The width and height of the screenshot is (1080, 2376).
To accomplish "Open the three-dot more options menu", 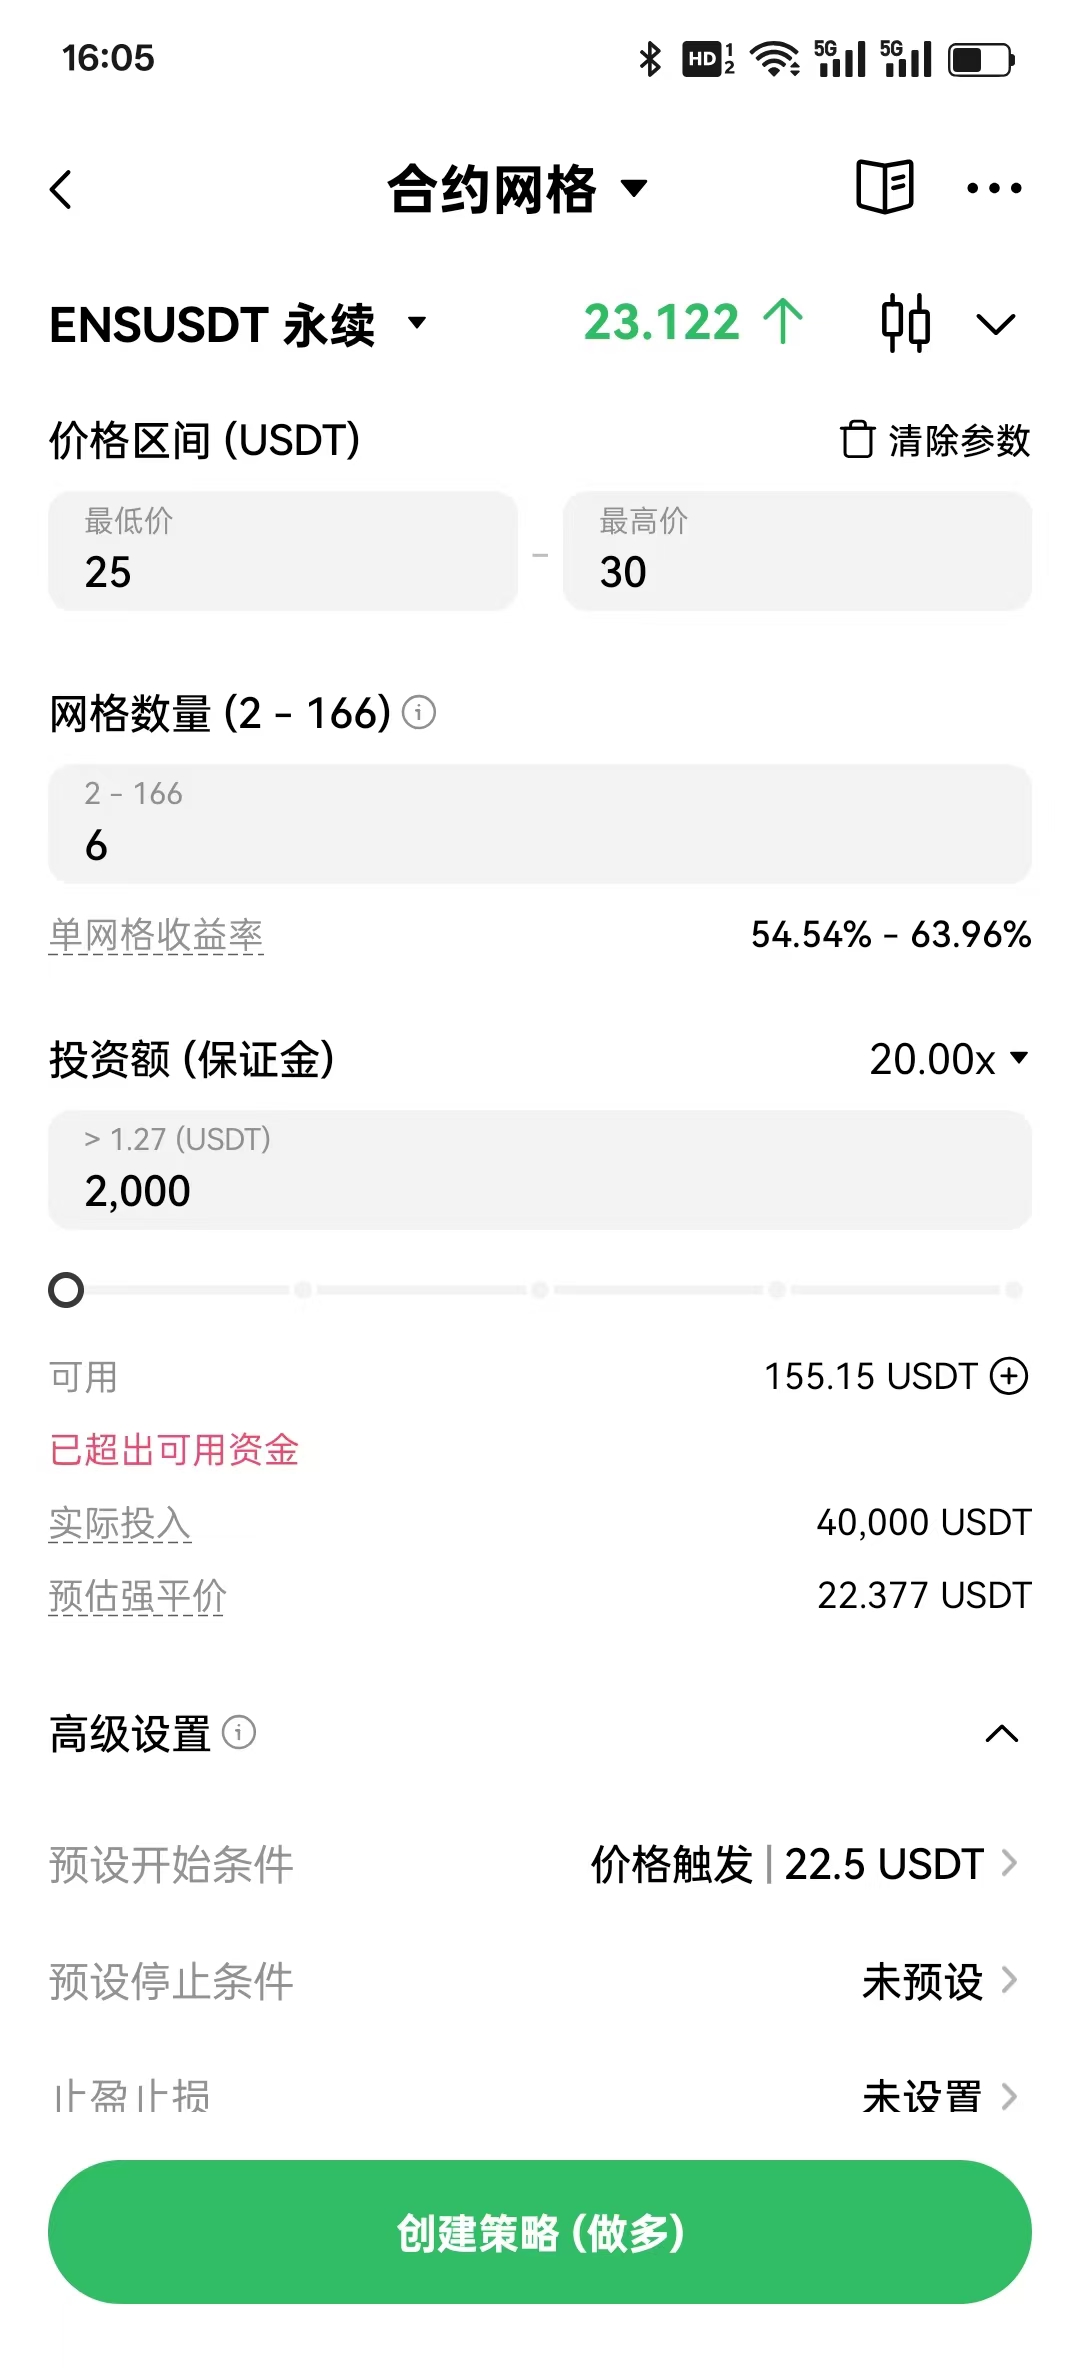I will click(994, 188).
